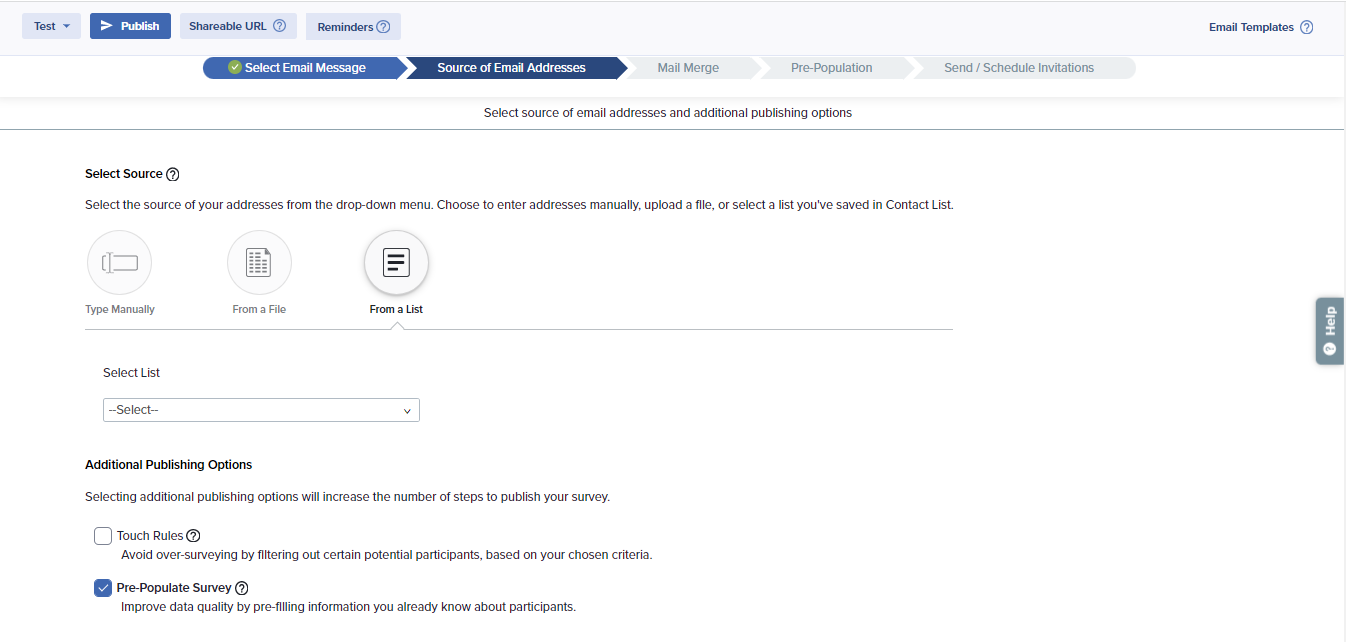Uncheck the Pre-Populate Survey checkbox

(103, 588)
